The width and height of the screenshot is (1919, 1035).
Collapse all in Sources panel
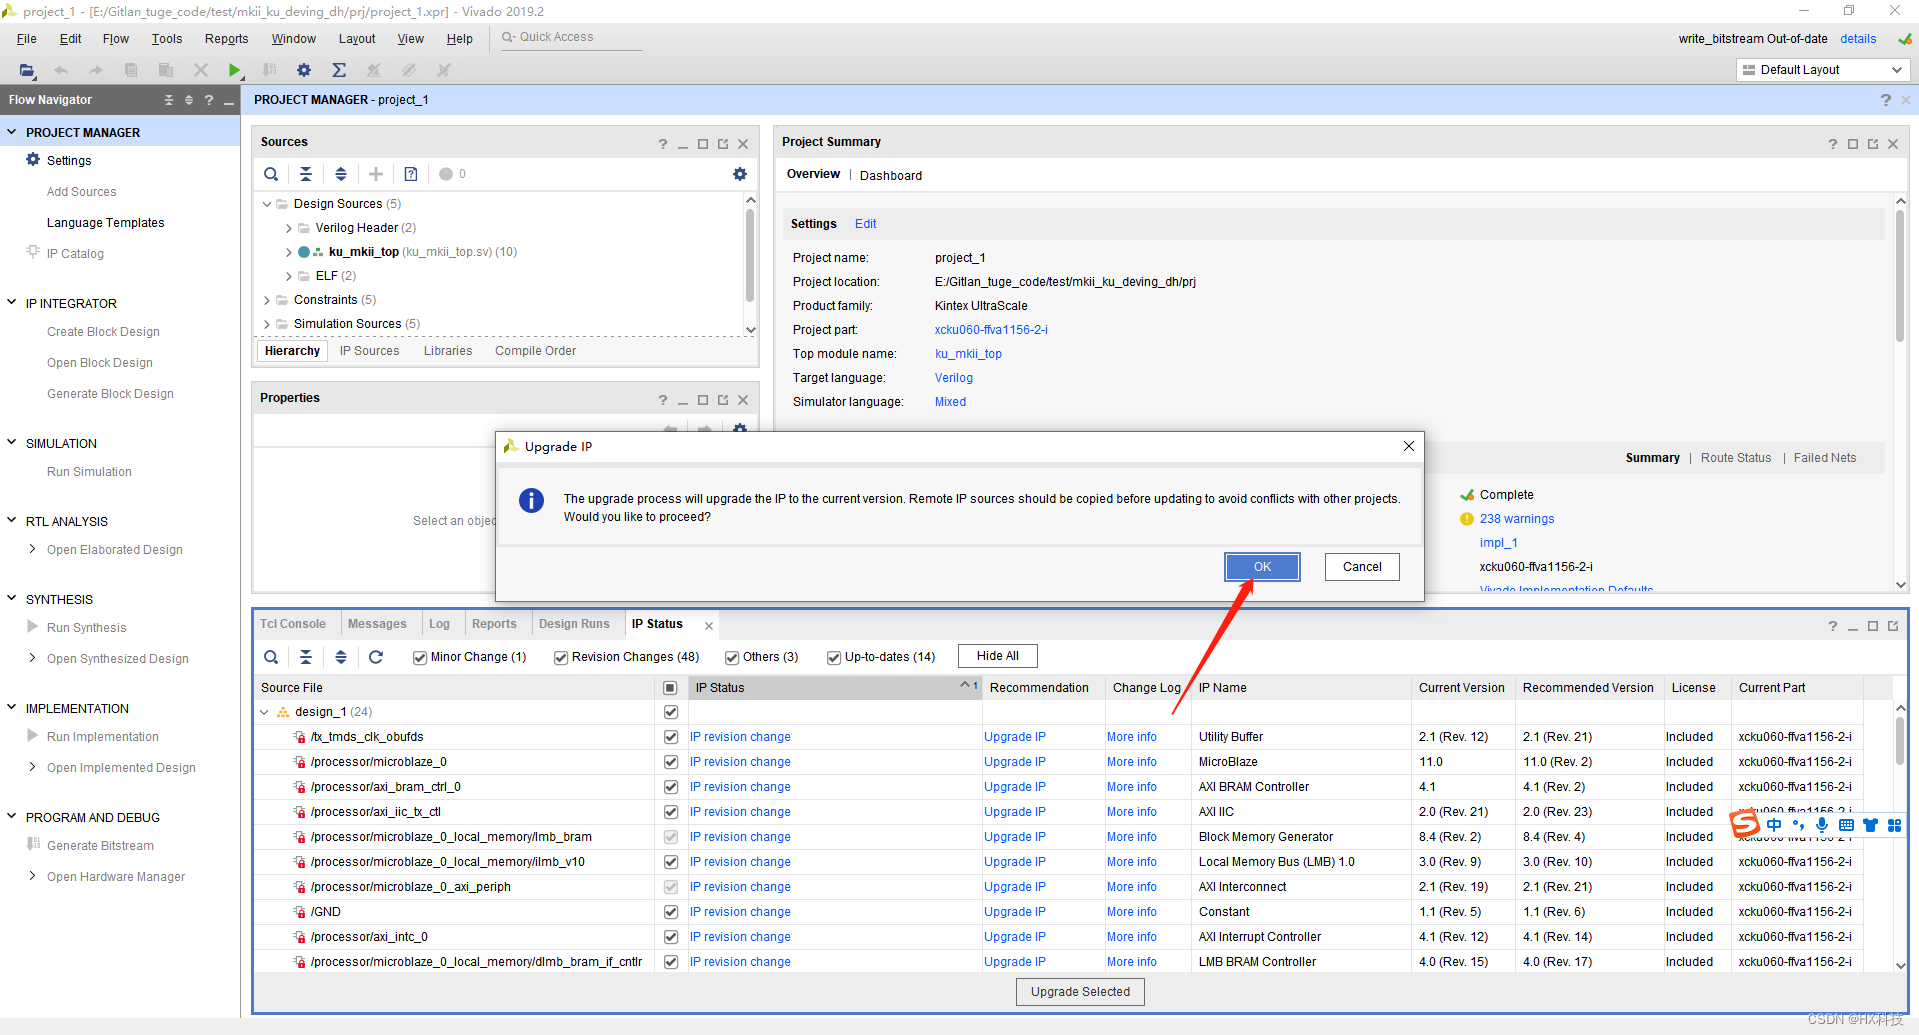[306, 174]
